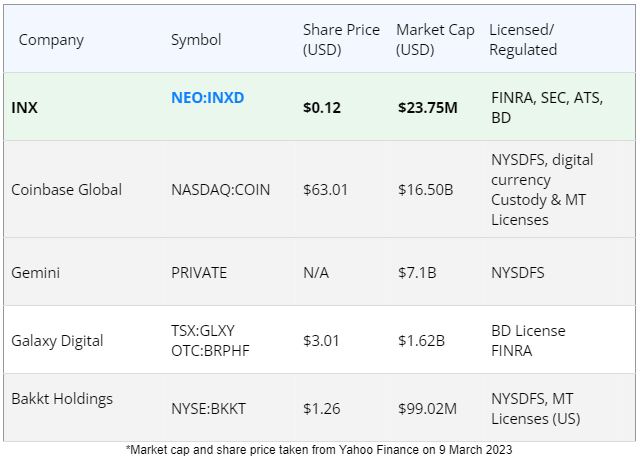Image resolution: width=640 pixels, height=463 pixels.
Task: Click the Yahoo Finance footnote text
Action: tap(319, 450)
